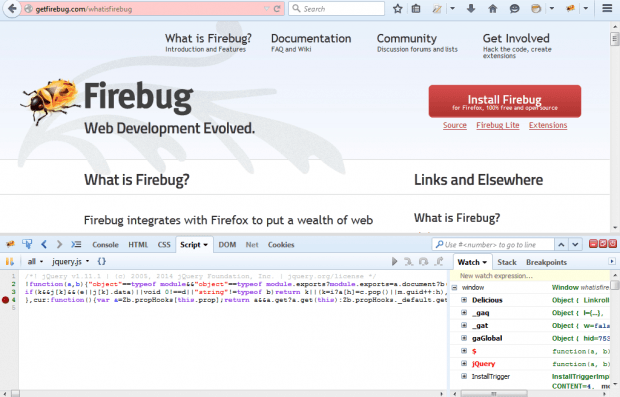Navigate forward in Firebug panel history
Image resolution: width=620 pixels, height=397 pixels.
[59, 244]
